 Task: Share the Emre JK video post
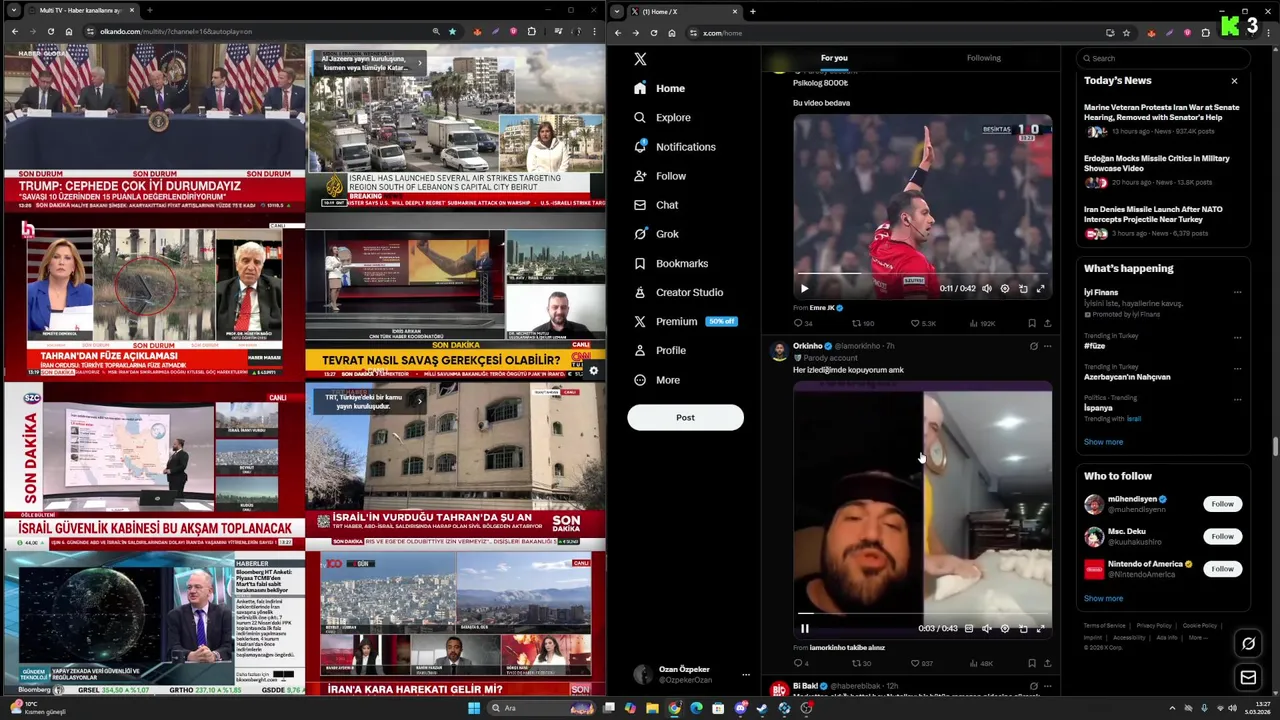(1047, 323)
